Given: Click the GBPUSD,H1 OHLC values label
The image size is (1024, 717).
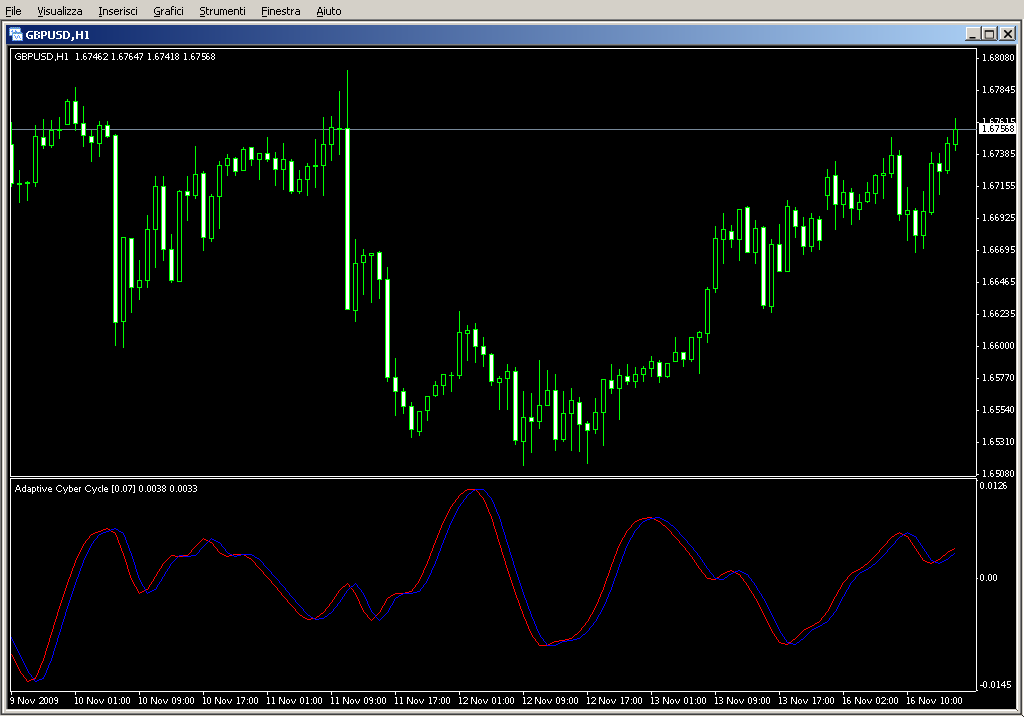Looking at the screenshot, I should (x=115, y=57).
